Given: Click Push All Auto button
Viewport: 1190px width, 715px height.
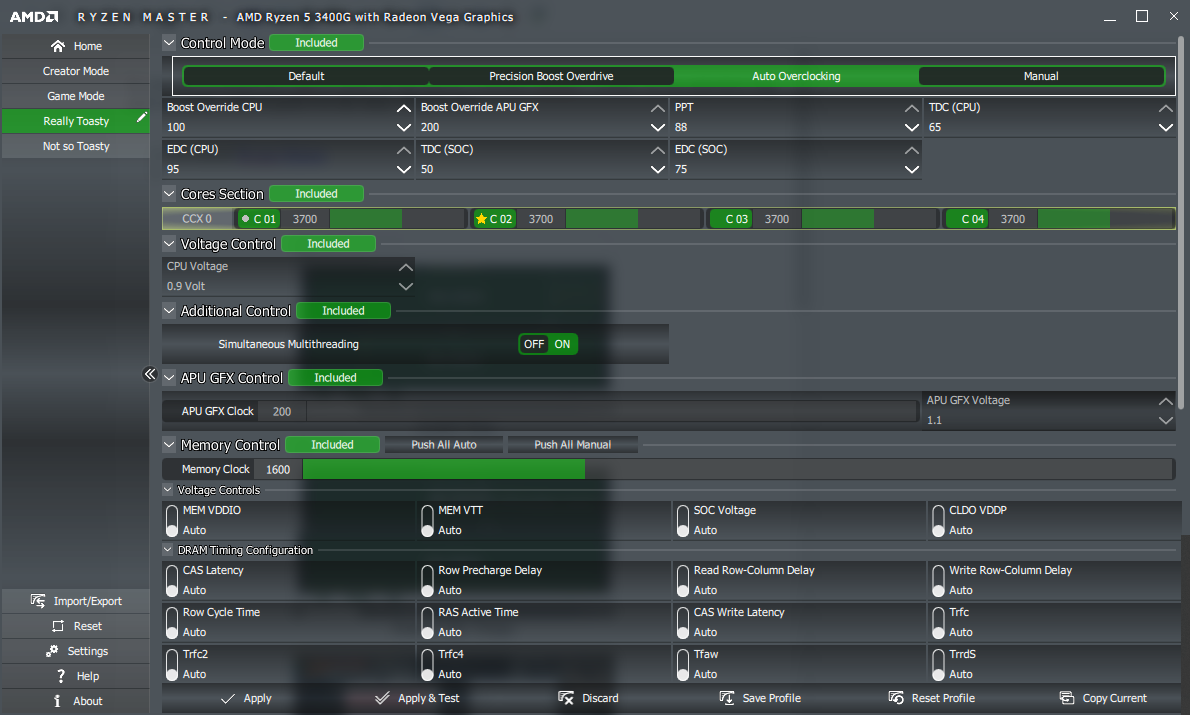Looking at the screenshot, I should [444, 445].
